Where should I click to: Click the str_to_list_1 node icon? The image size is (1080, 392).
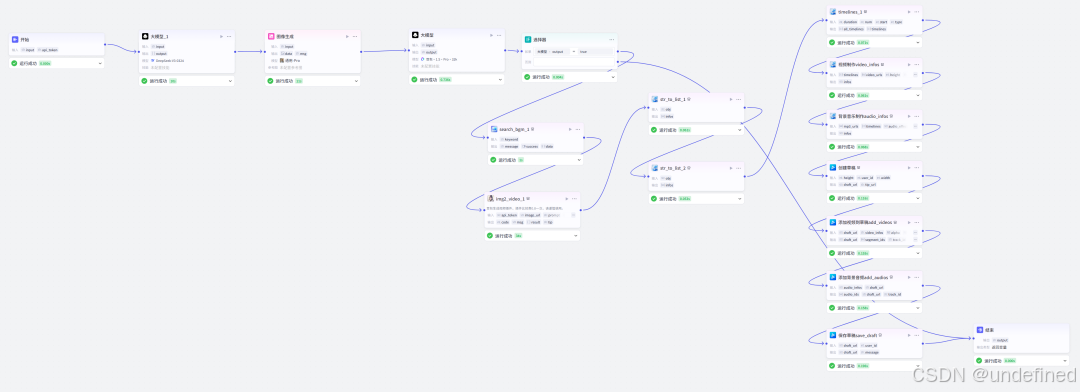(x=655, y=99)
